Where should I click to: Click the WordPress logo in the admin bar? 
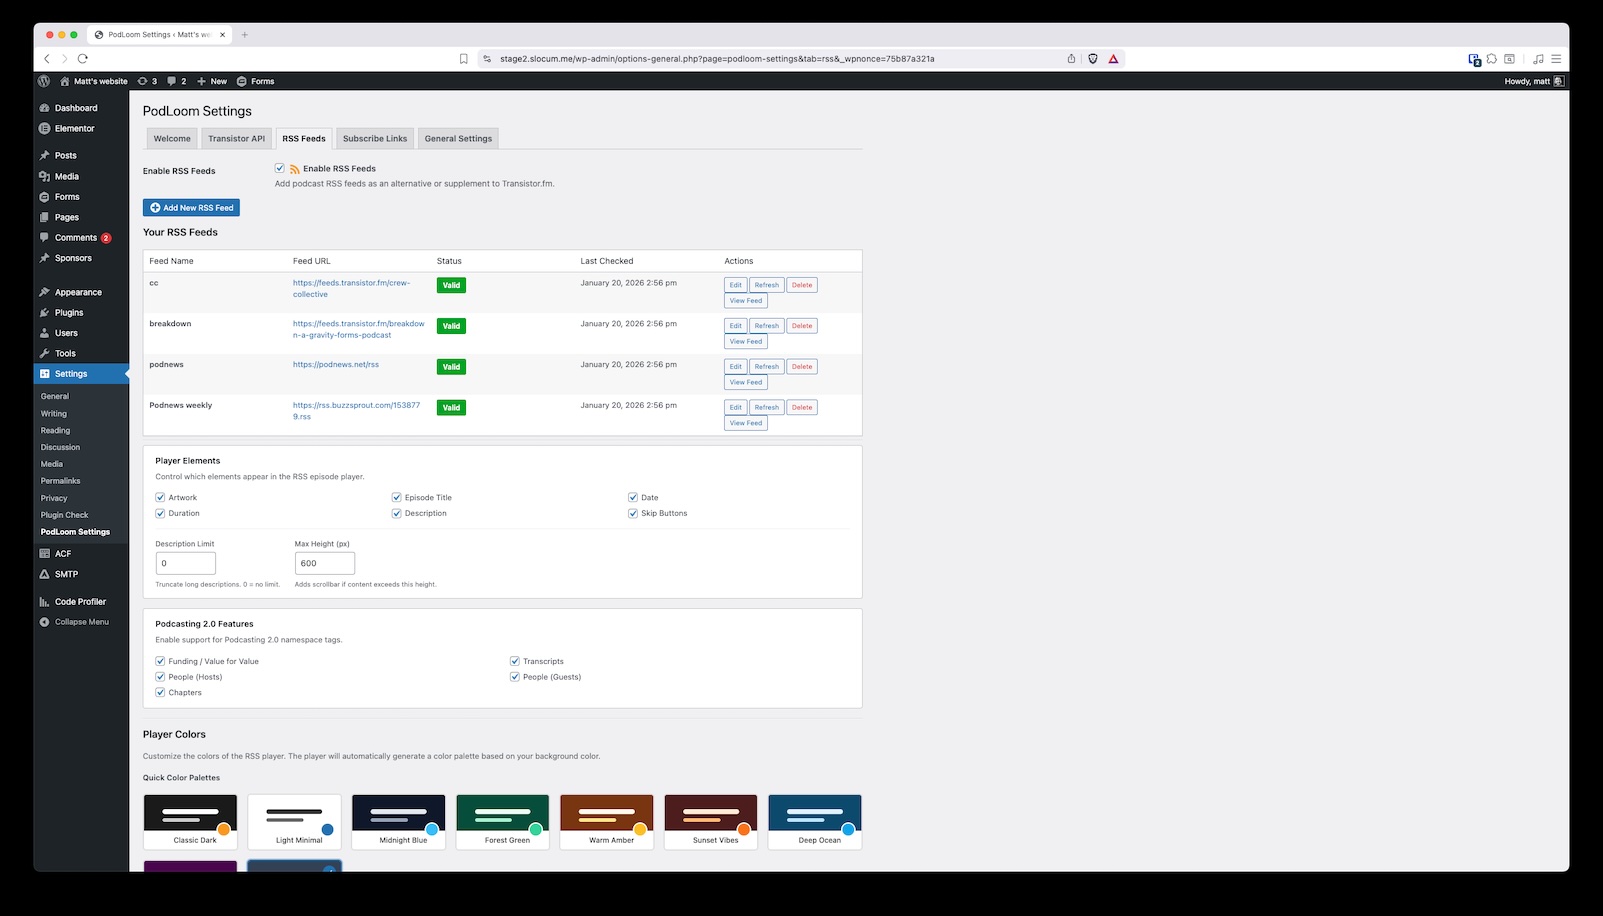point(44,81)
